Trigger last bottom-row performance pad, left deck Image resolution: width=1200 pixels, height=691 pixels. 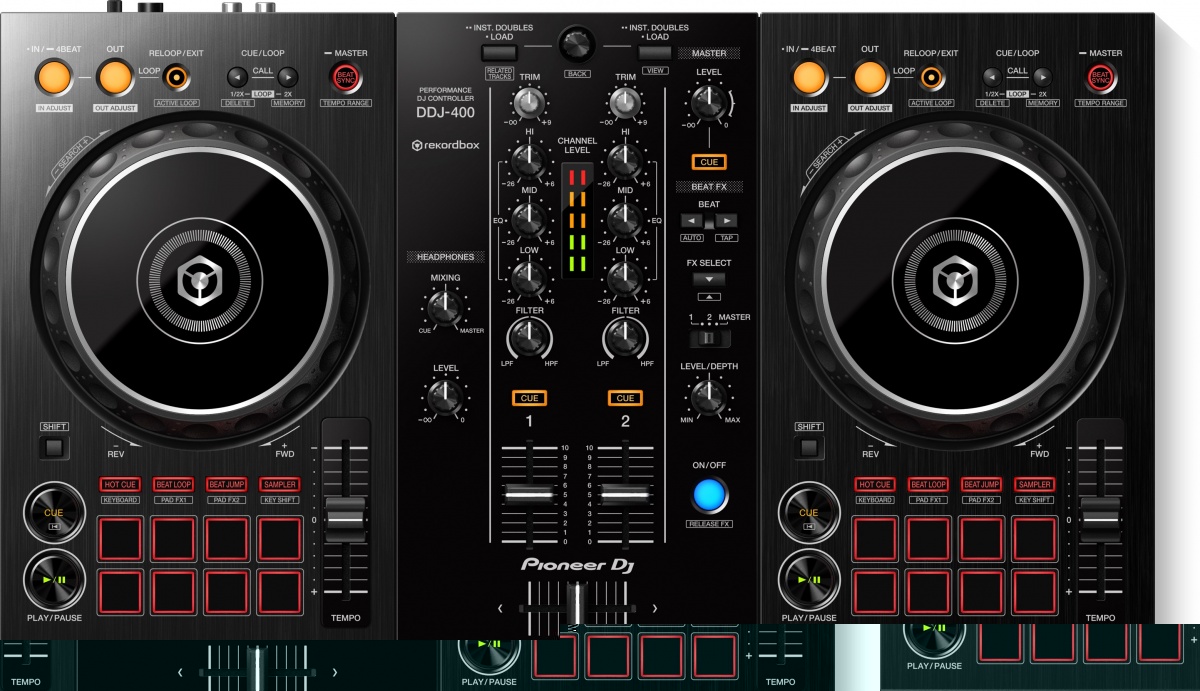point(279,592)
